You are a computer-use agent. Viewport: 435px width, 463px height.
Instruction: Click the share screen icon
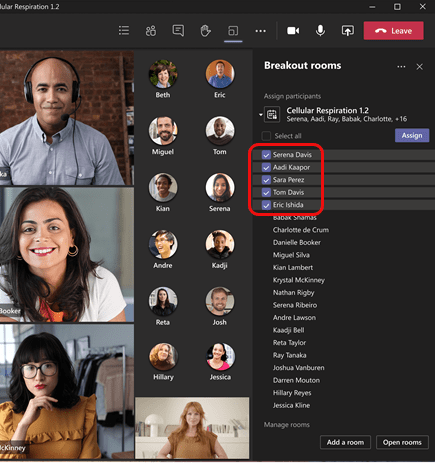(x=348, y=31)
